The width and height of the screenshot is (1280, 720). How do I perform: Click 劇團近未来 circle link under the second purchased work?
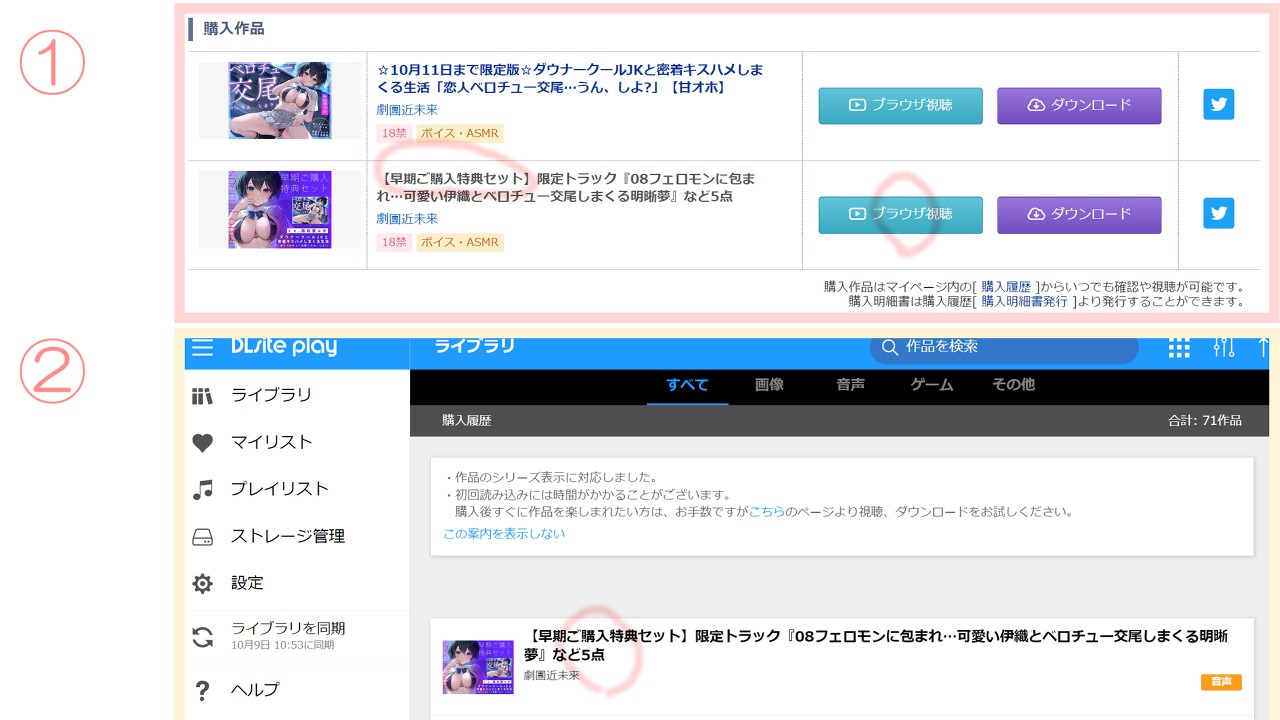point(407,218)
